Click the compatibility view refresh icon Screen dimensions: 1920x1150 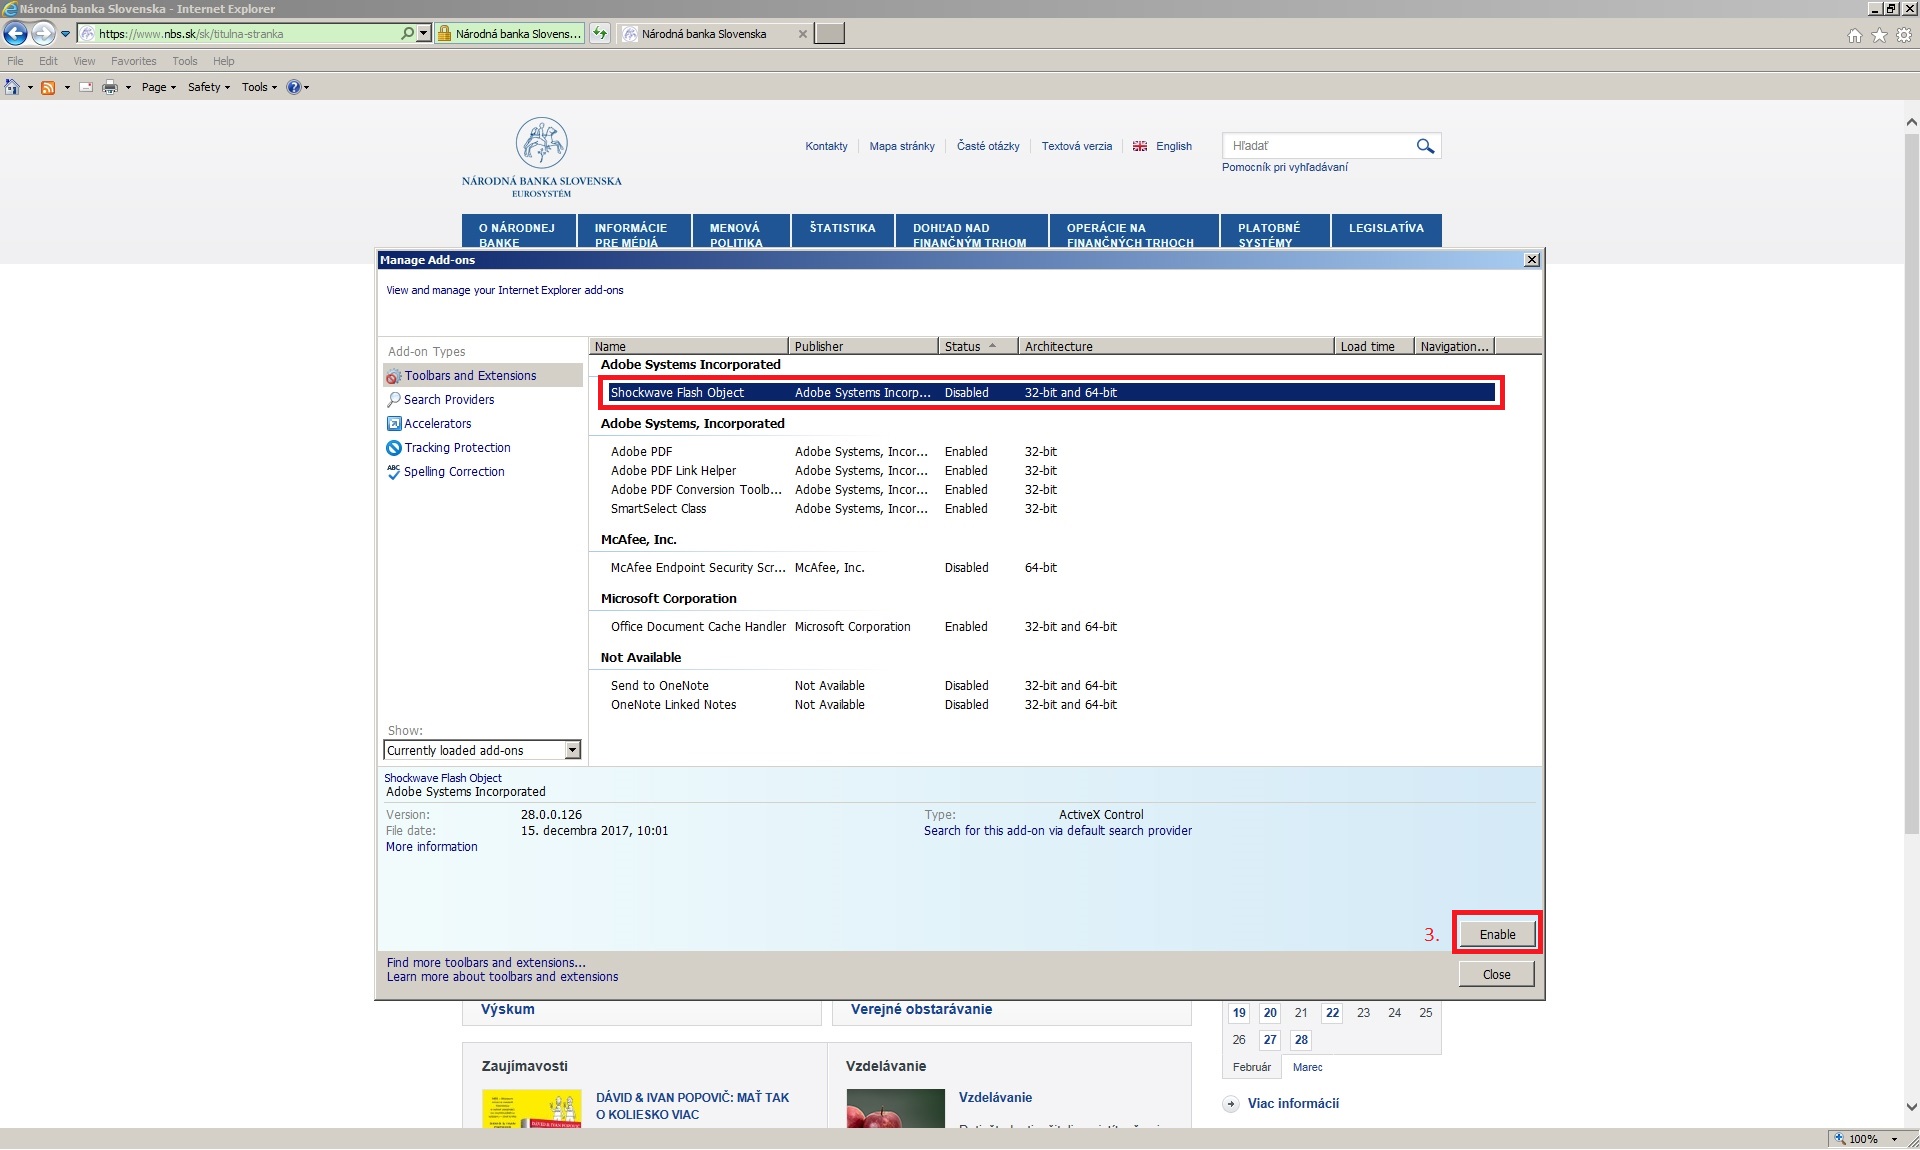[x=600, y=33]
